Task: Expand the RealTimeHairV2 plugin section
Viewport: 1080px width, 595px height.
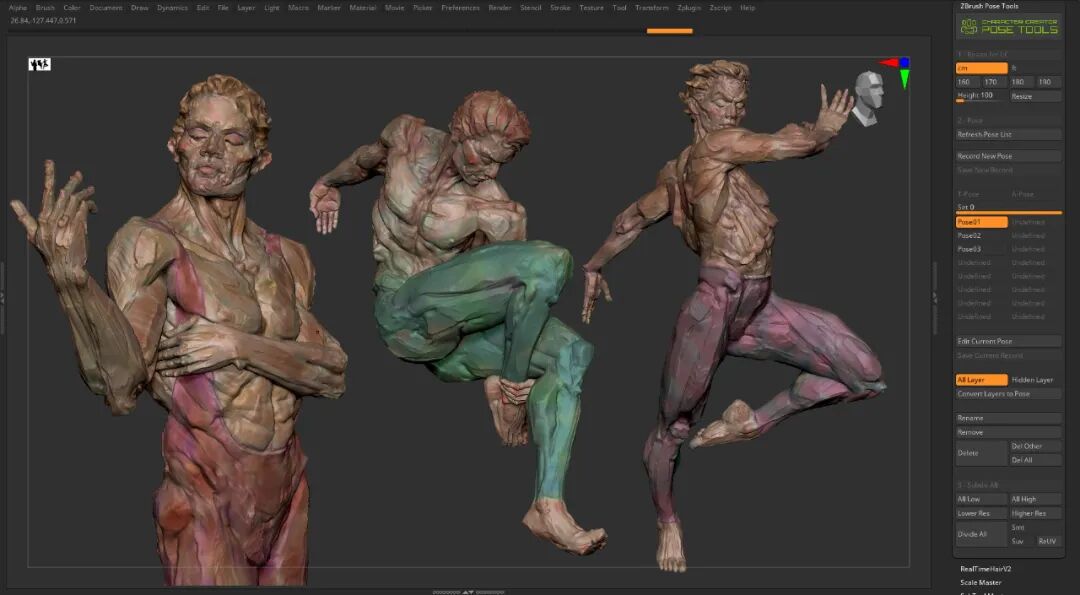Action: tap(986, 570)
